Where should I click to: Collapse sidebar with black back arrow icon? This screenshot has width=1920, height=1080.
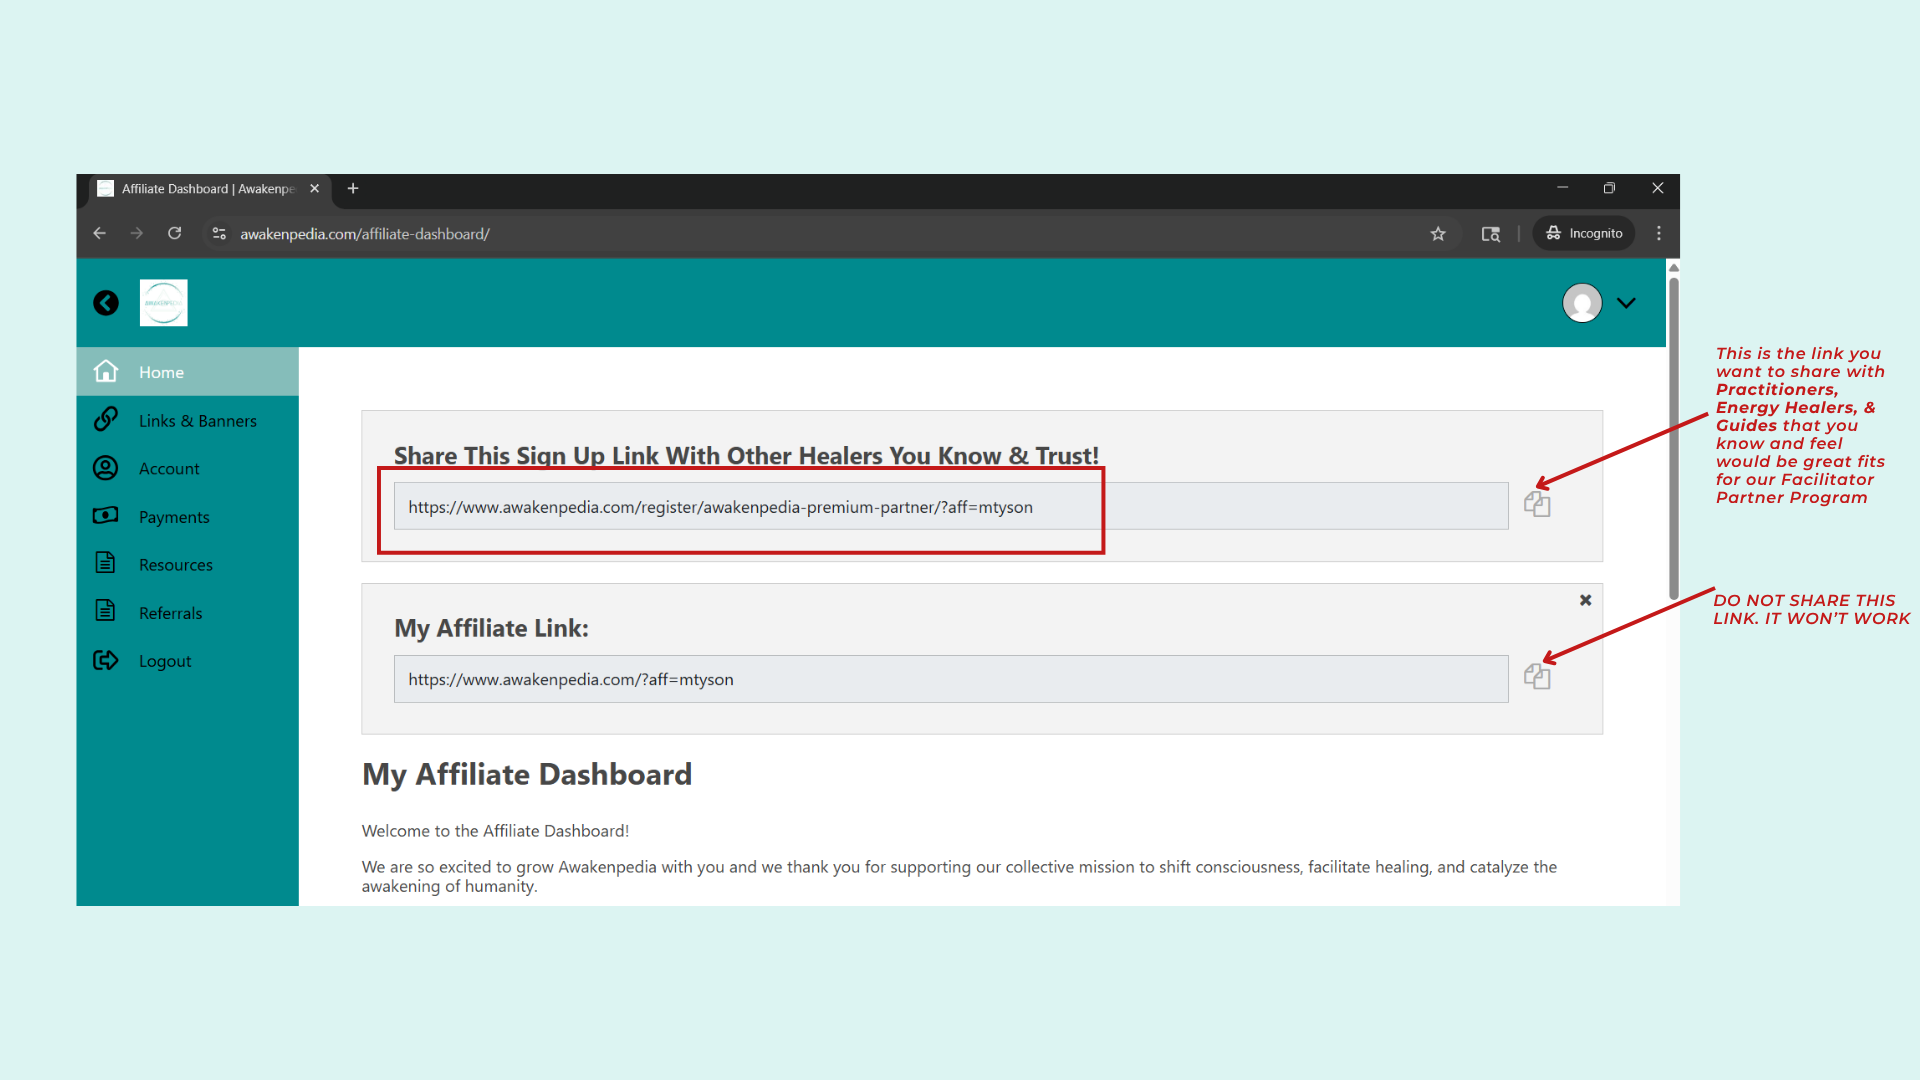(x=106, y=303)
